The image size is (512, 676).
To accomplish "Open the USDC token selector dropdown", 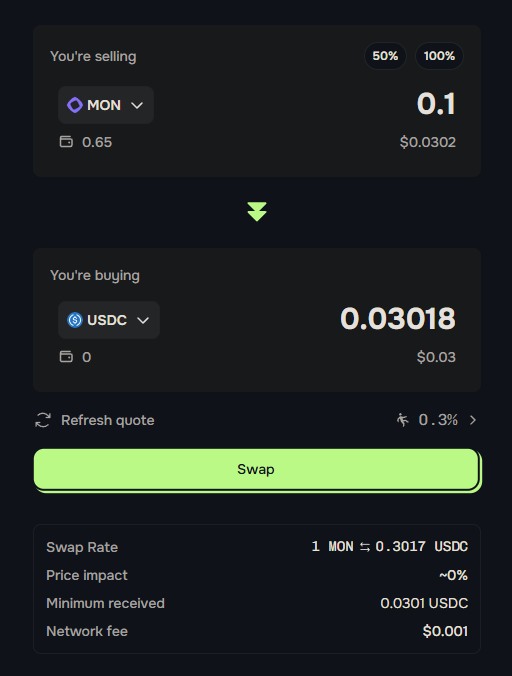I will click(109, 320).
